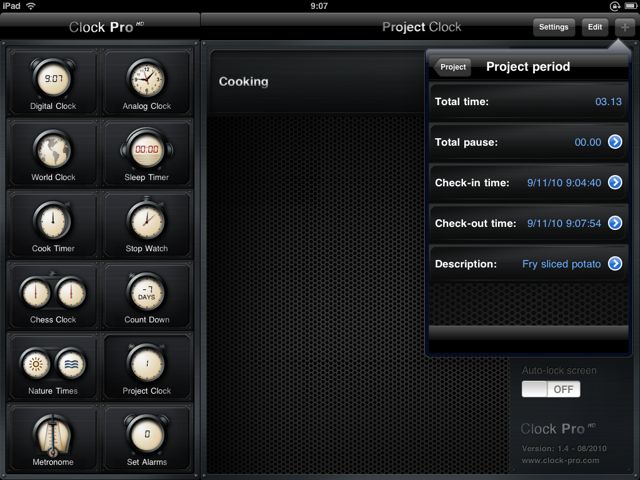Toggle the Auto-lock screen switch
Viewport: 640px width, 480px height.
(551, 389)
